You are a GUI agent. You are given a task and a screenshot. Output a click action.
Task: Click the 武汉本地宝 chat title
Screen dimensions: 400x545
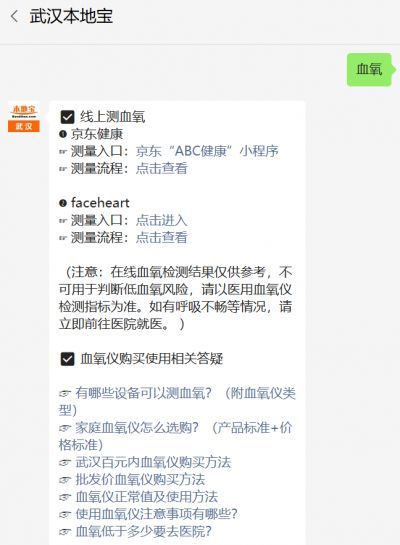tap(71, 16)
